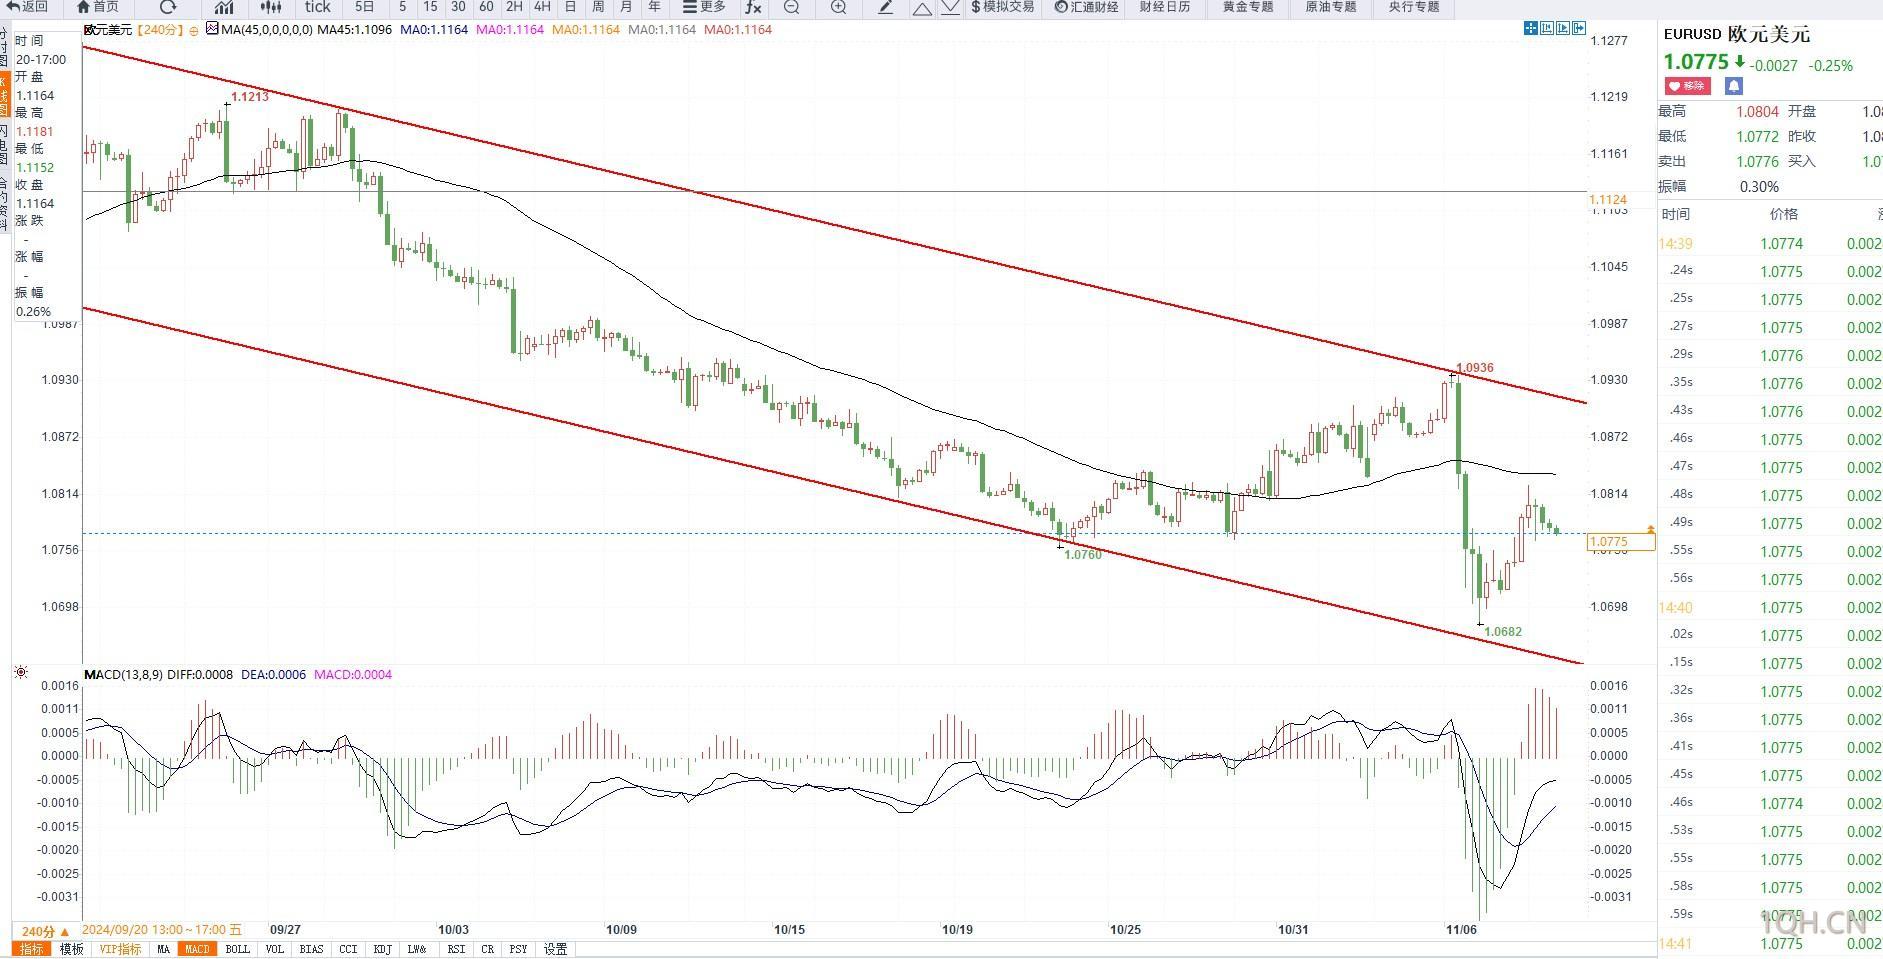Enable the BOLL indicator

(x=237, y=949)
